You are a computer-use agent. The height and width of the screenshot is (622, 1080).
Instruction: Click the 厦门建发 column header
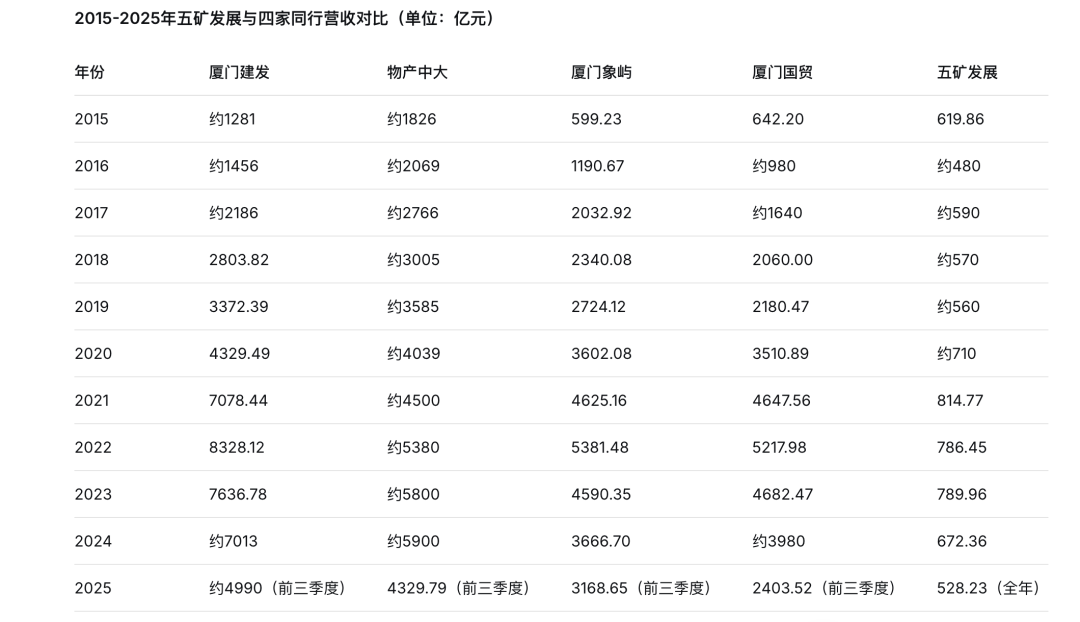click(x=239, y=72)
